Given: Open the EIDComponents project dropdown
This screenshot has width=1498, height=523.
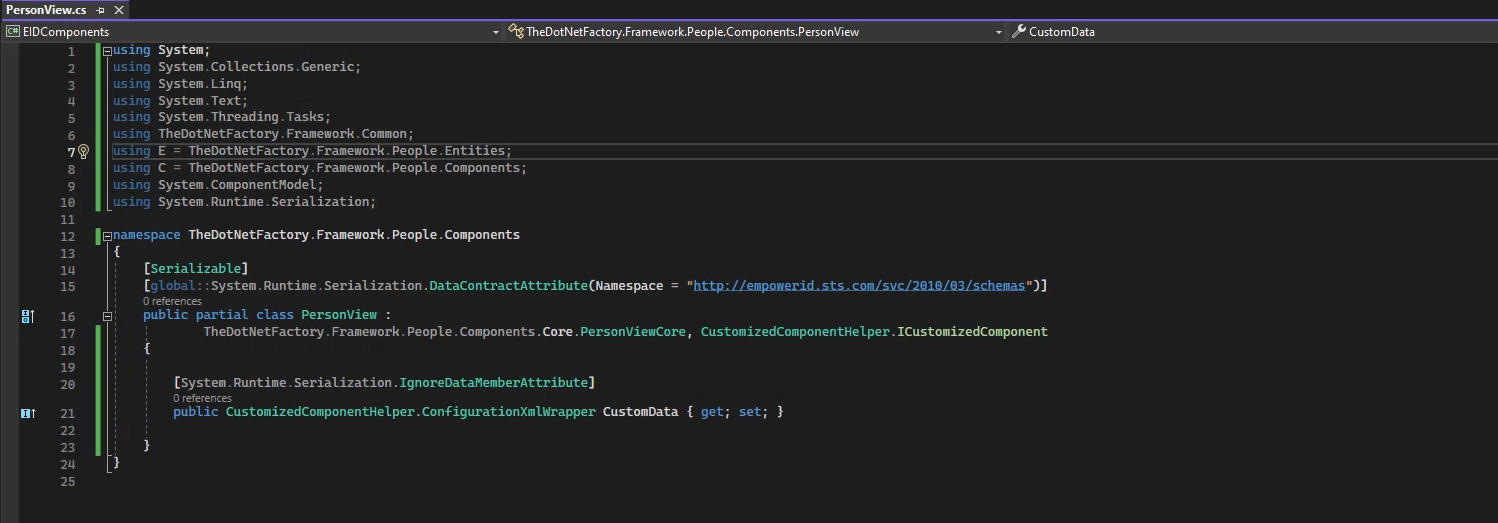Looking at the screenshot, I should (x=253, y=32).
